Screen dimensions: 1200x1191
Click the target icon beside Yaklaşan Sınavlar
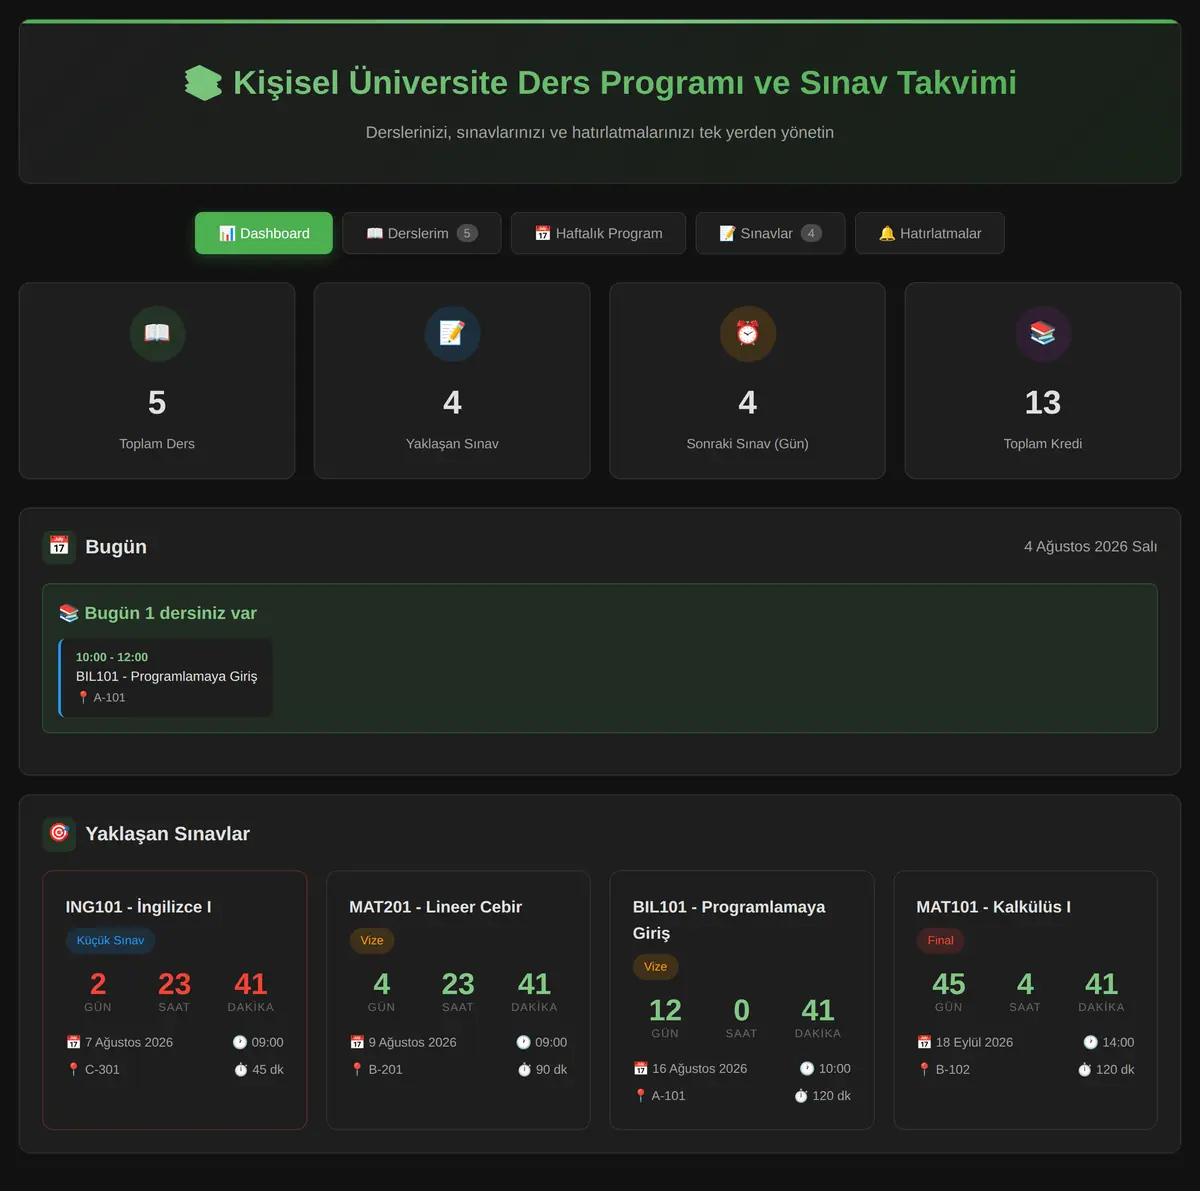coord(59,833)
